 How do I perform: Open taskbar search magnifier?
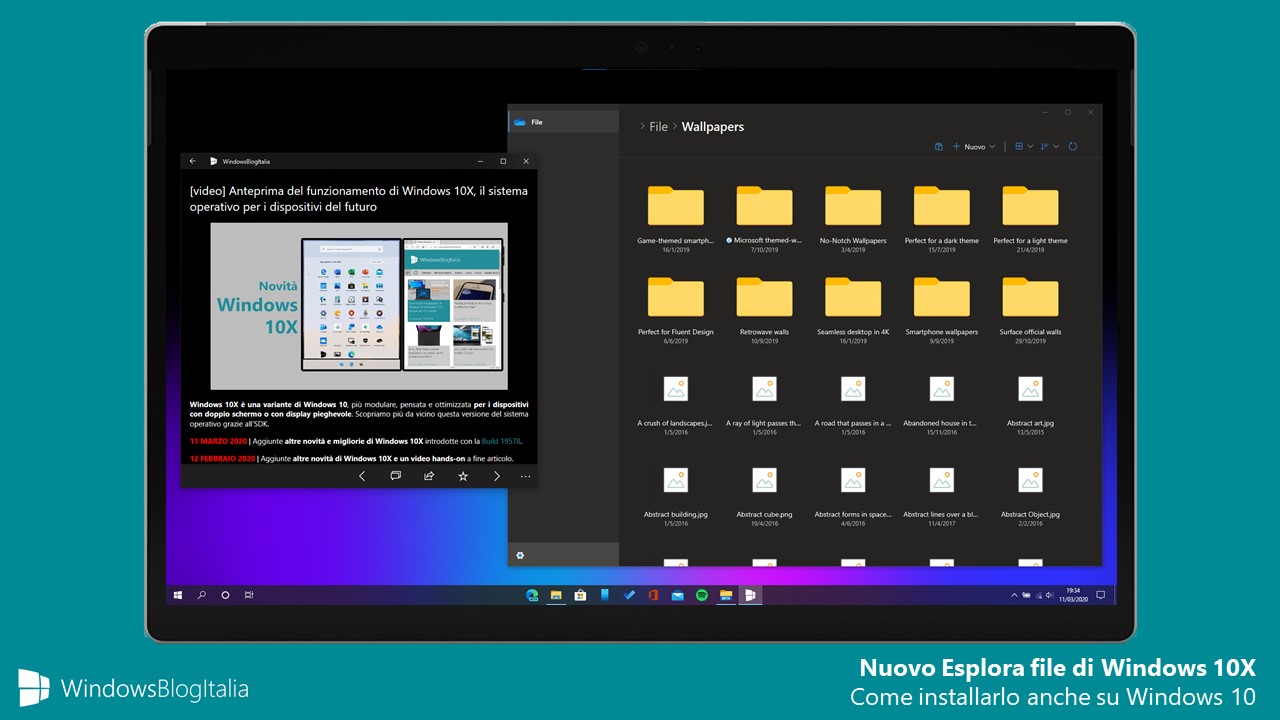202,595
